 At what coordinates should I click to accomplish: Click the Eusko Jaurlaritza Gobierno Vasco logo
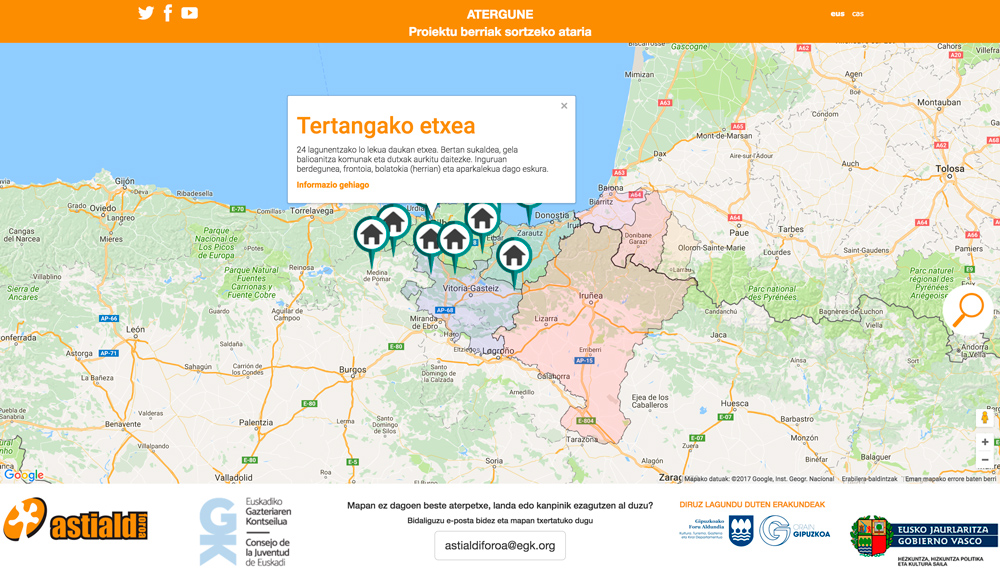924,540
